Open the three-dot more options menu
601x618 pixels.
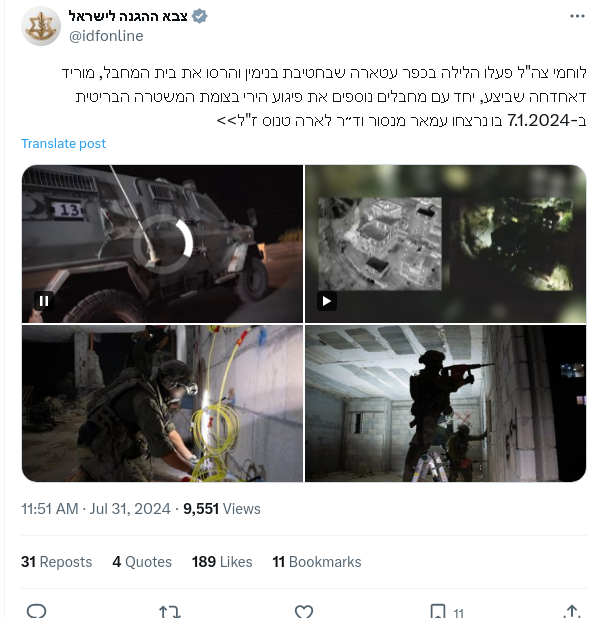[x=577, y=16]
